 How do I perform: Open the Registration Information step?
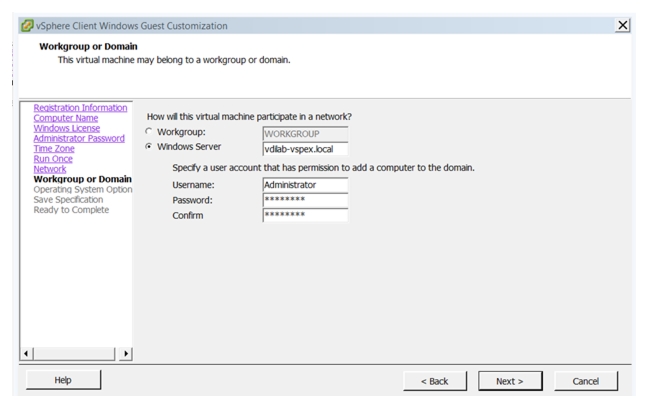click(x=80, y=108)
